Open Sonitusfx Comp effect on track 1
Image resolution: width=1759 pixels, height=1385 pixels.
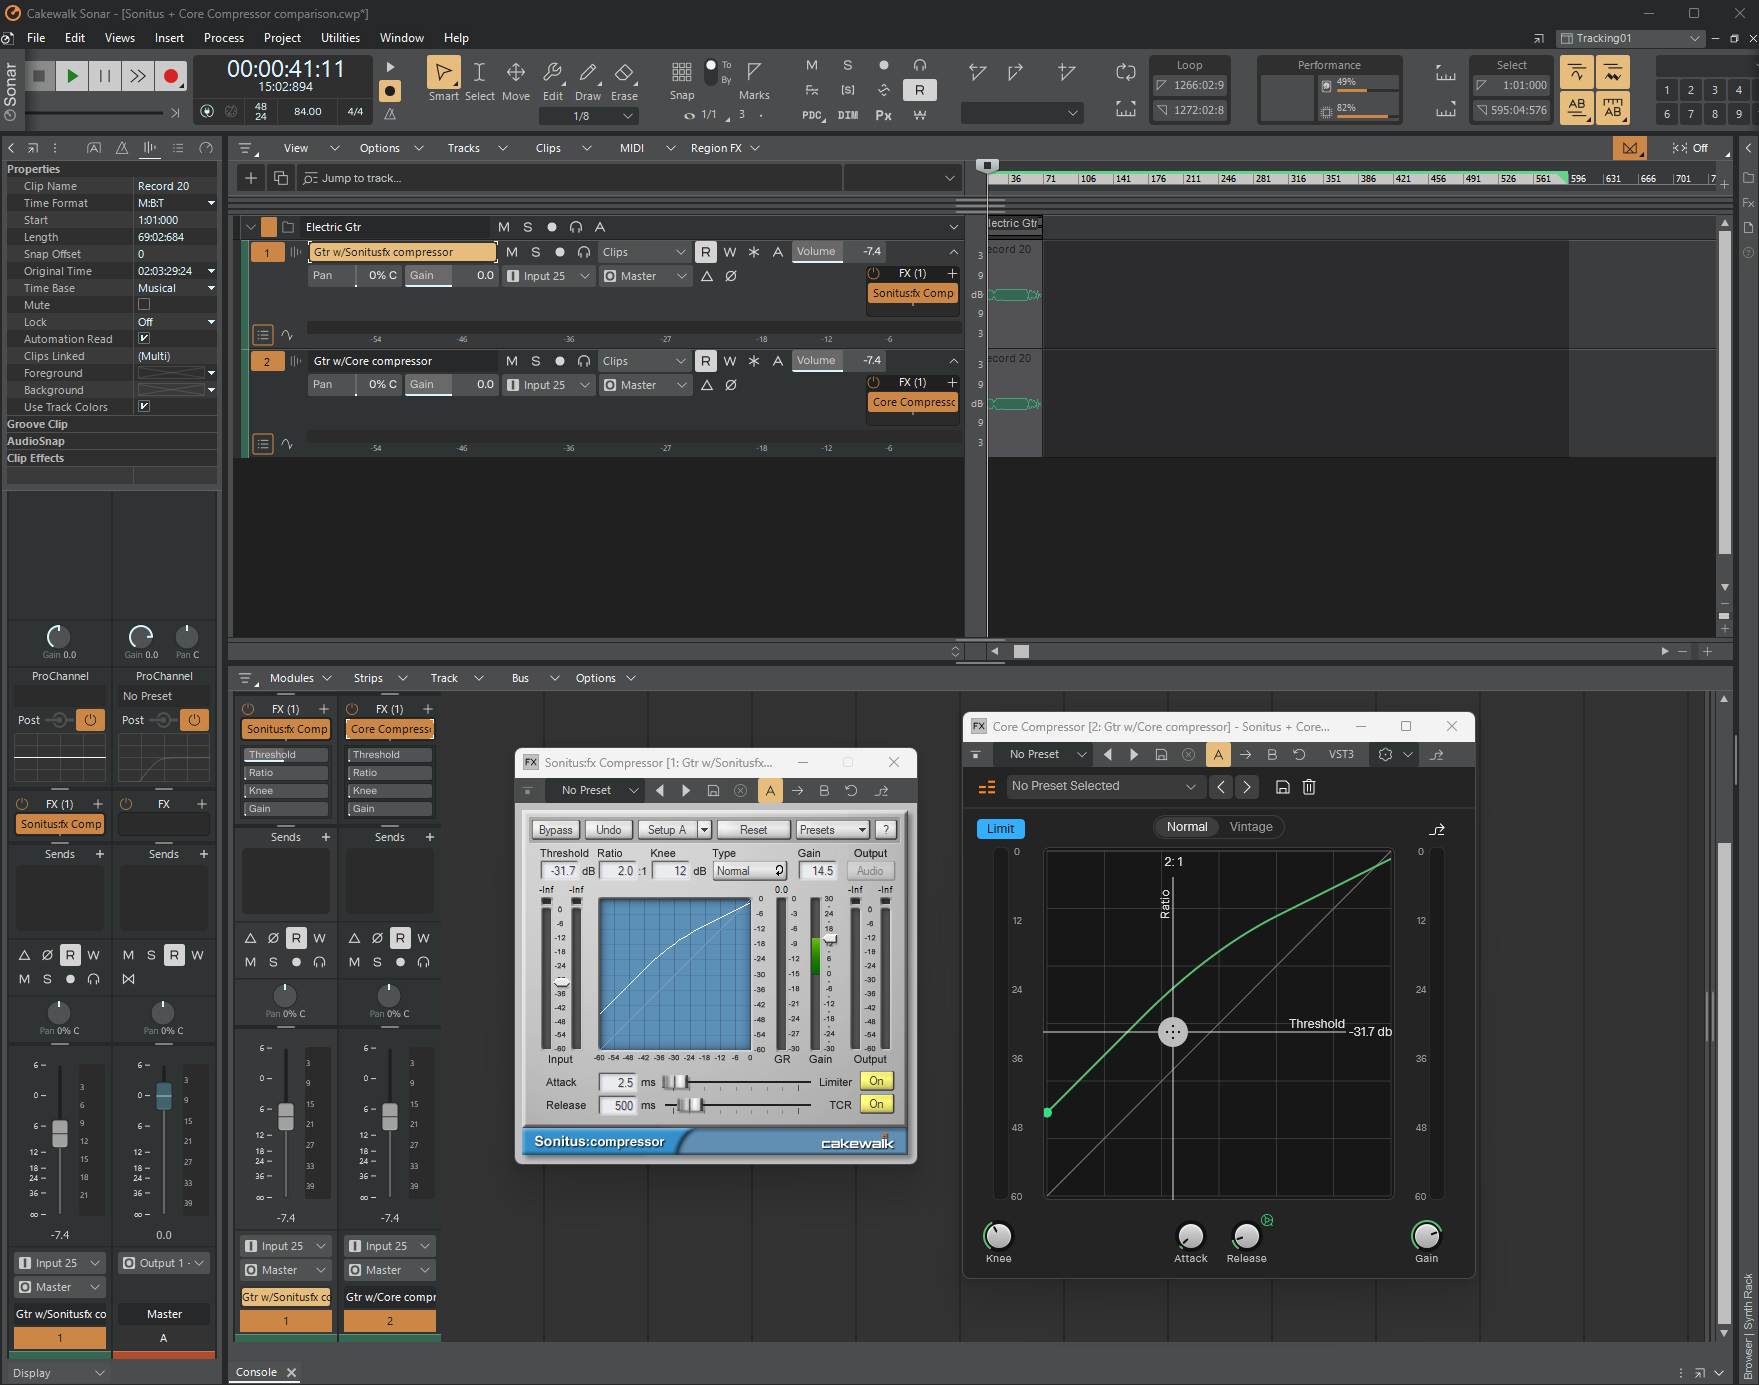click(x=913, y=294)
